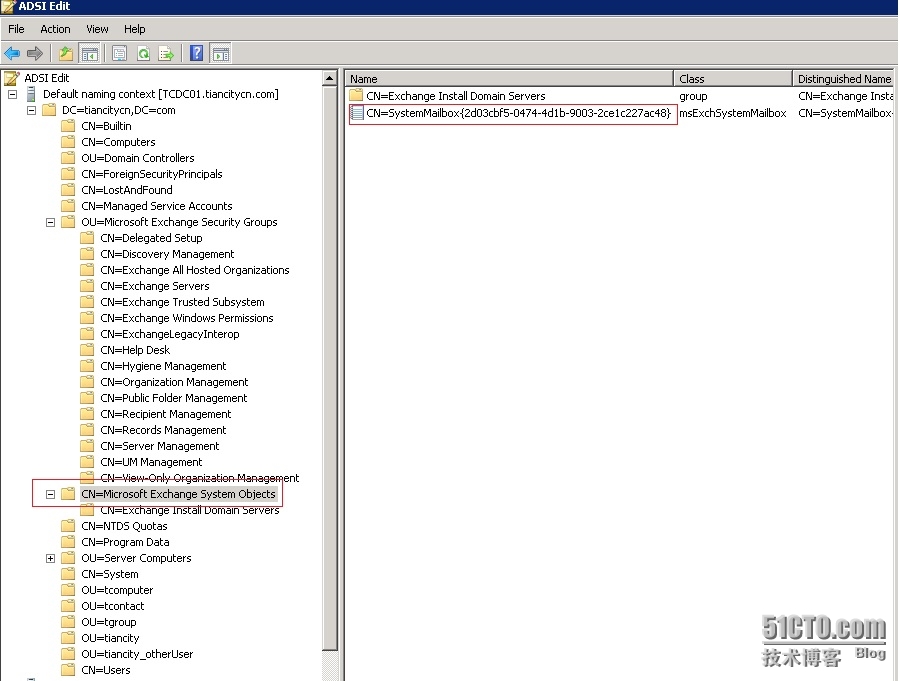Select CN=Recipient Management
The height and width of the screenshot is (681, 900).
click(x=166, y=414)
